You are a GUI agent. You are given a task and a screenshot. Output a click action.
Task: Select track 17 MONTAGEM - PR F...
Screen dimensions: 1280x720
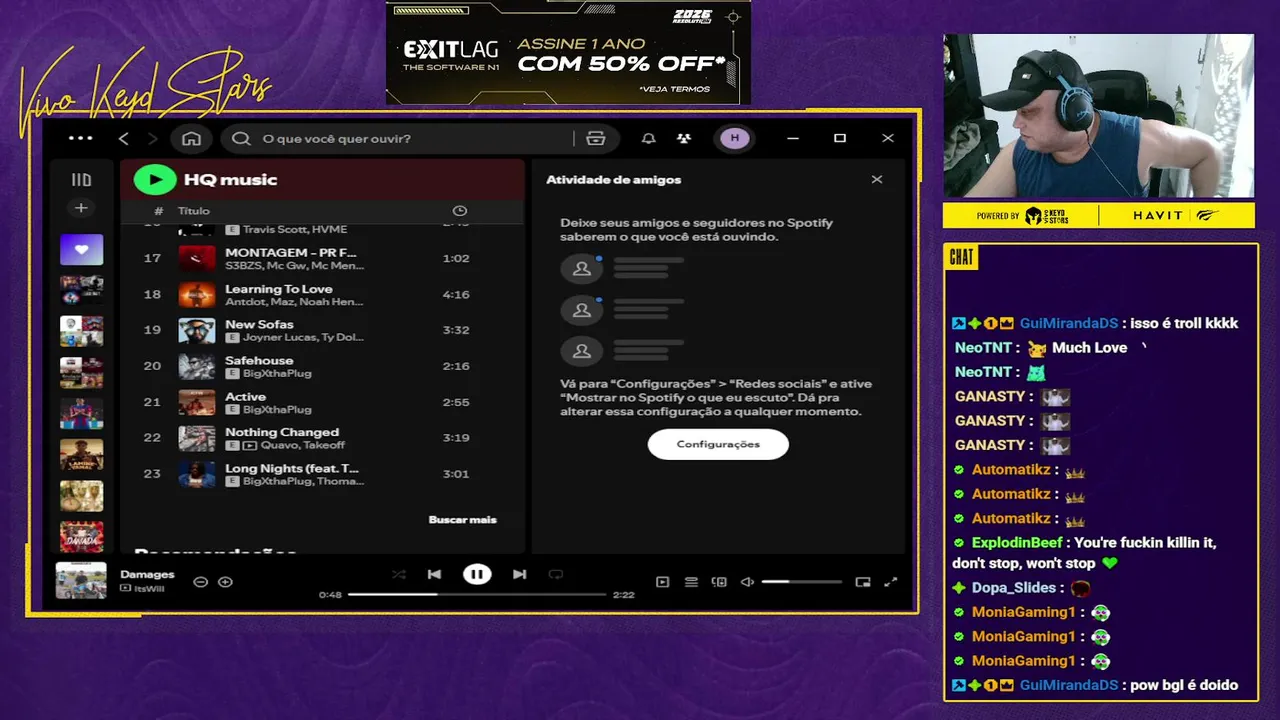coord(322,258)
